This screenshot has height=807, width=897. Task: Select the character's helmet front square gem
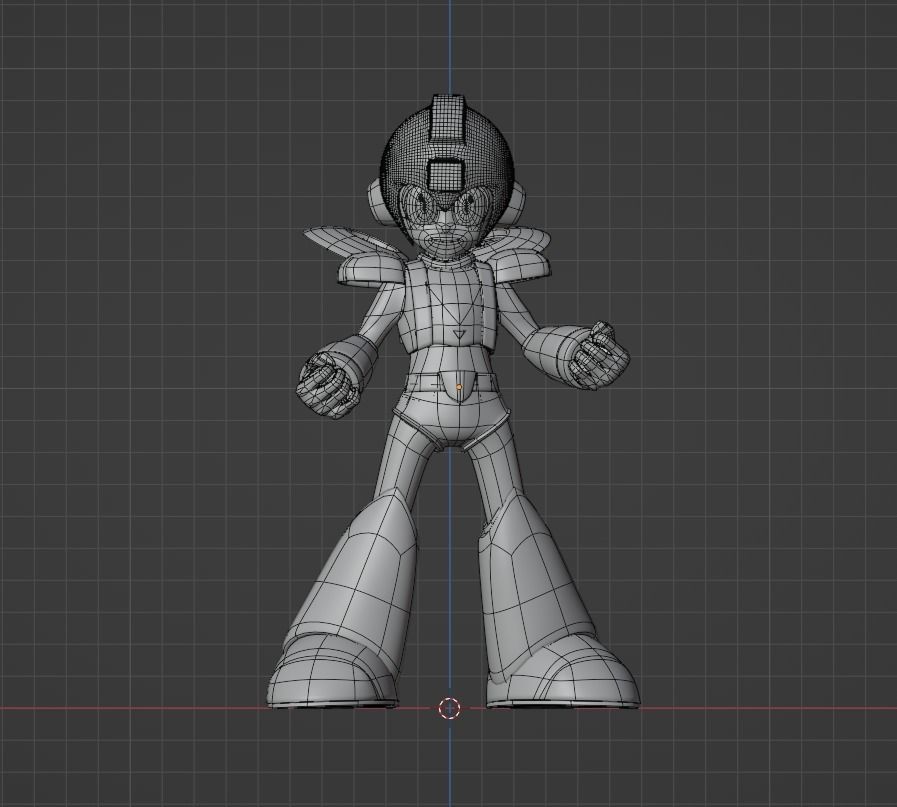tap(445, 174)
